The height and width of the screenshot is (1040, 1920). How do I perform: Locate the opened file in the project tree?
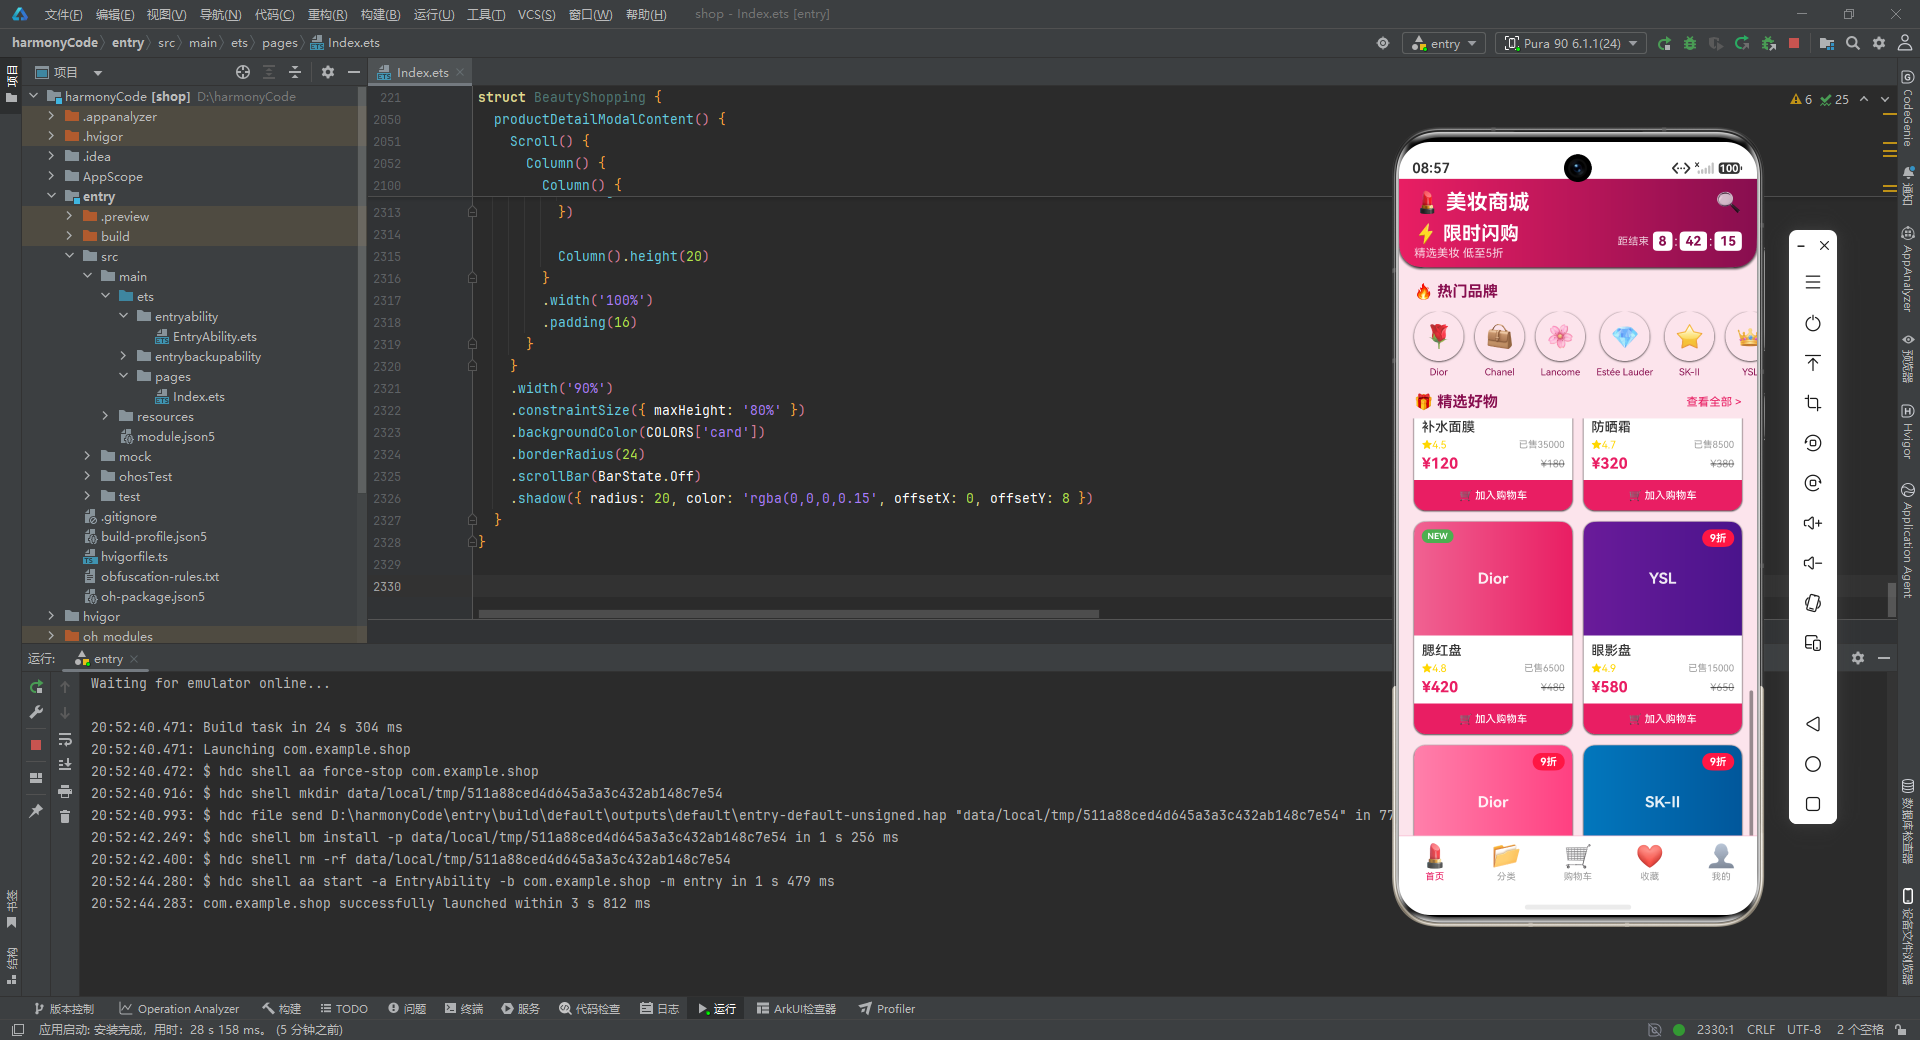point(243,72)
